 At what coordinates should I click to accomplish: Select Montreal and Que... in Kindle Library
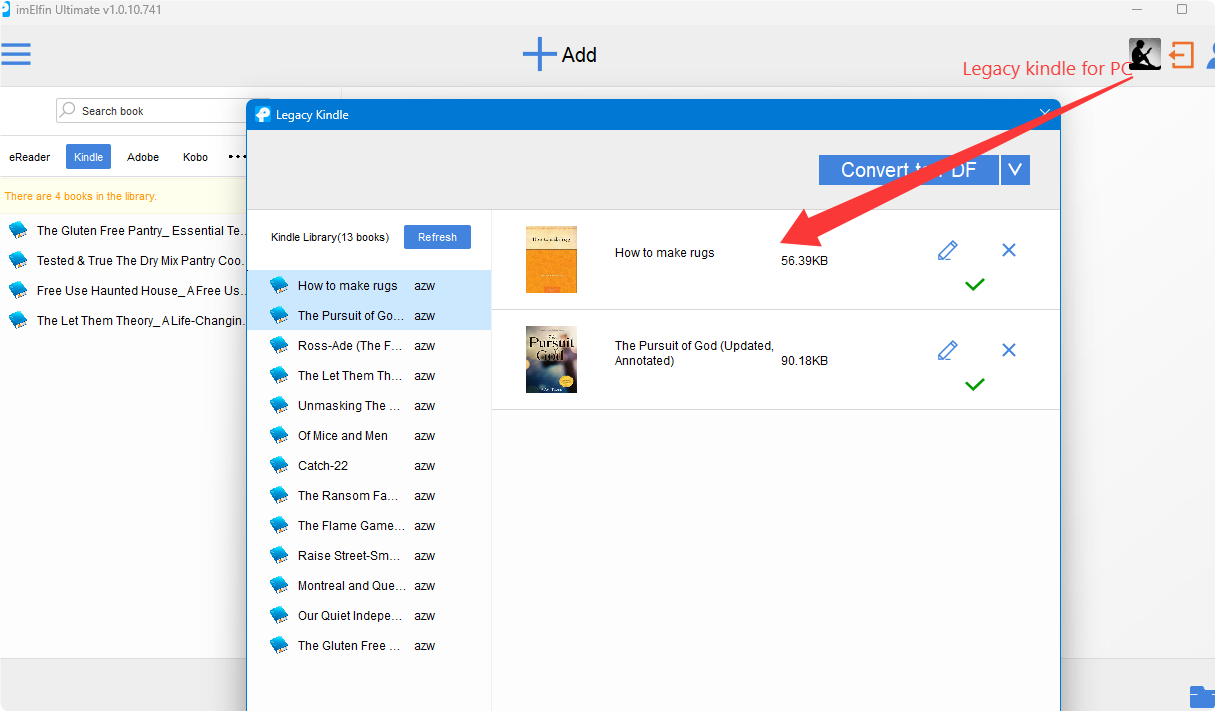coord(369,585)
